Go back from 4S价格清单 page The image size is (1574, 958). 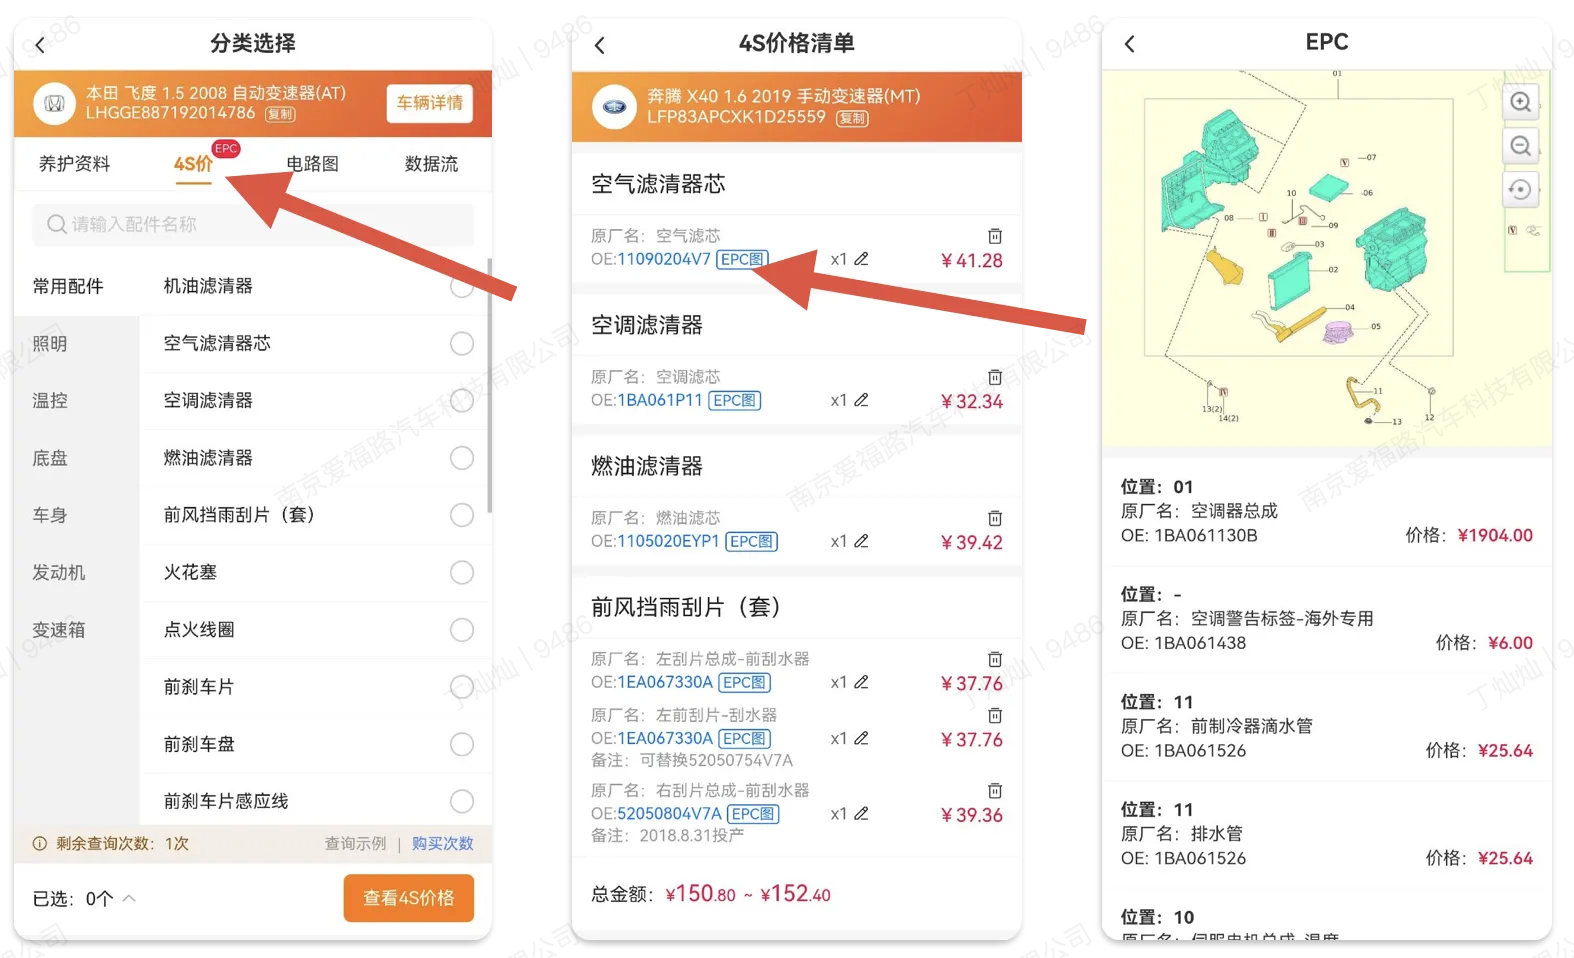point(600,45)
